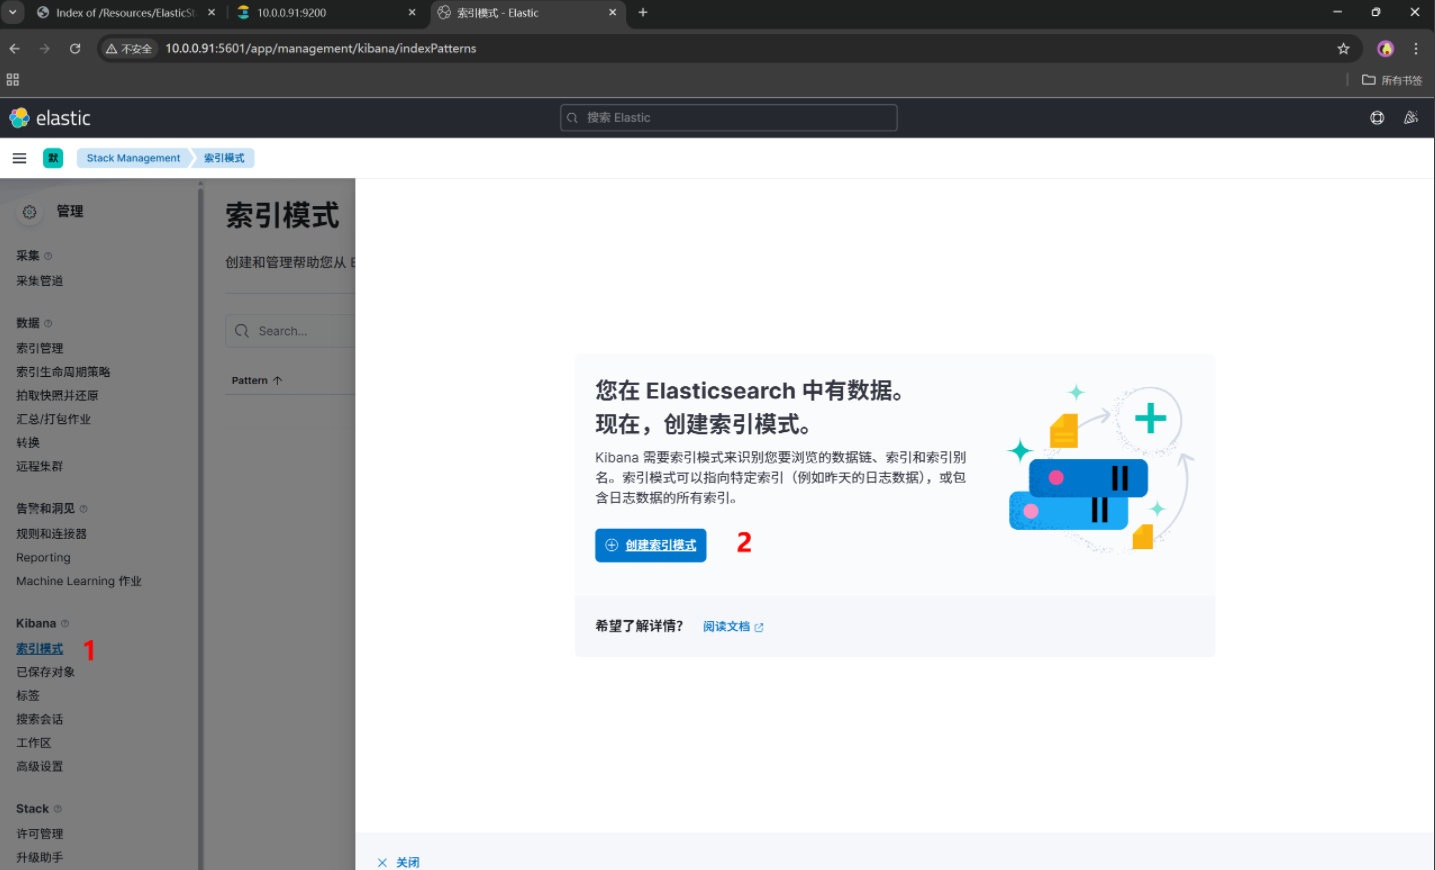
Task: Click the green space avatar icon
Action: point(53,158)
